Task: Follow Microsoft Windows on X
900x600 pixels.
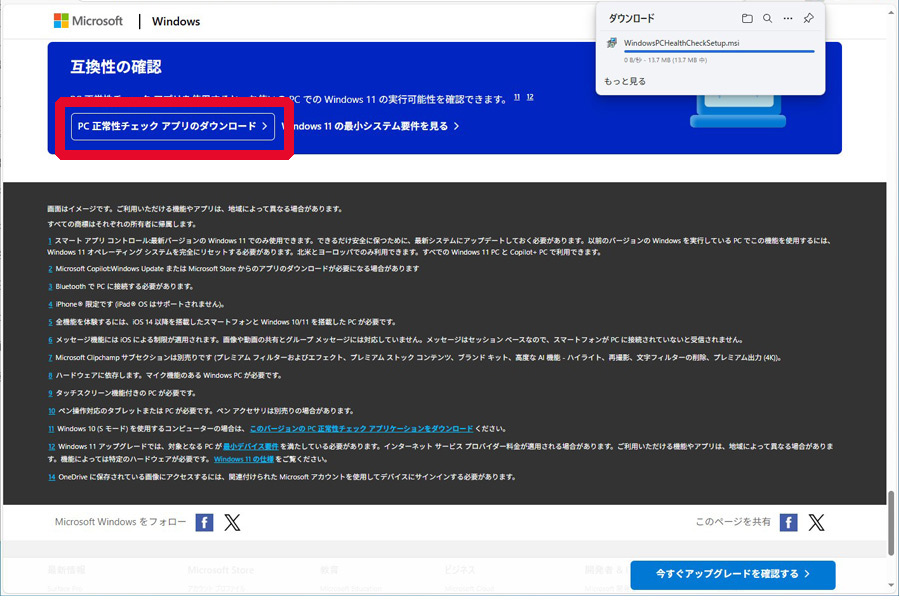Action: [232, 522]
